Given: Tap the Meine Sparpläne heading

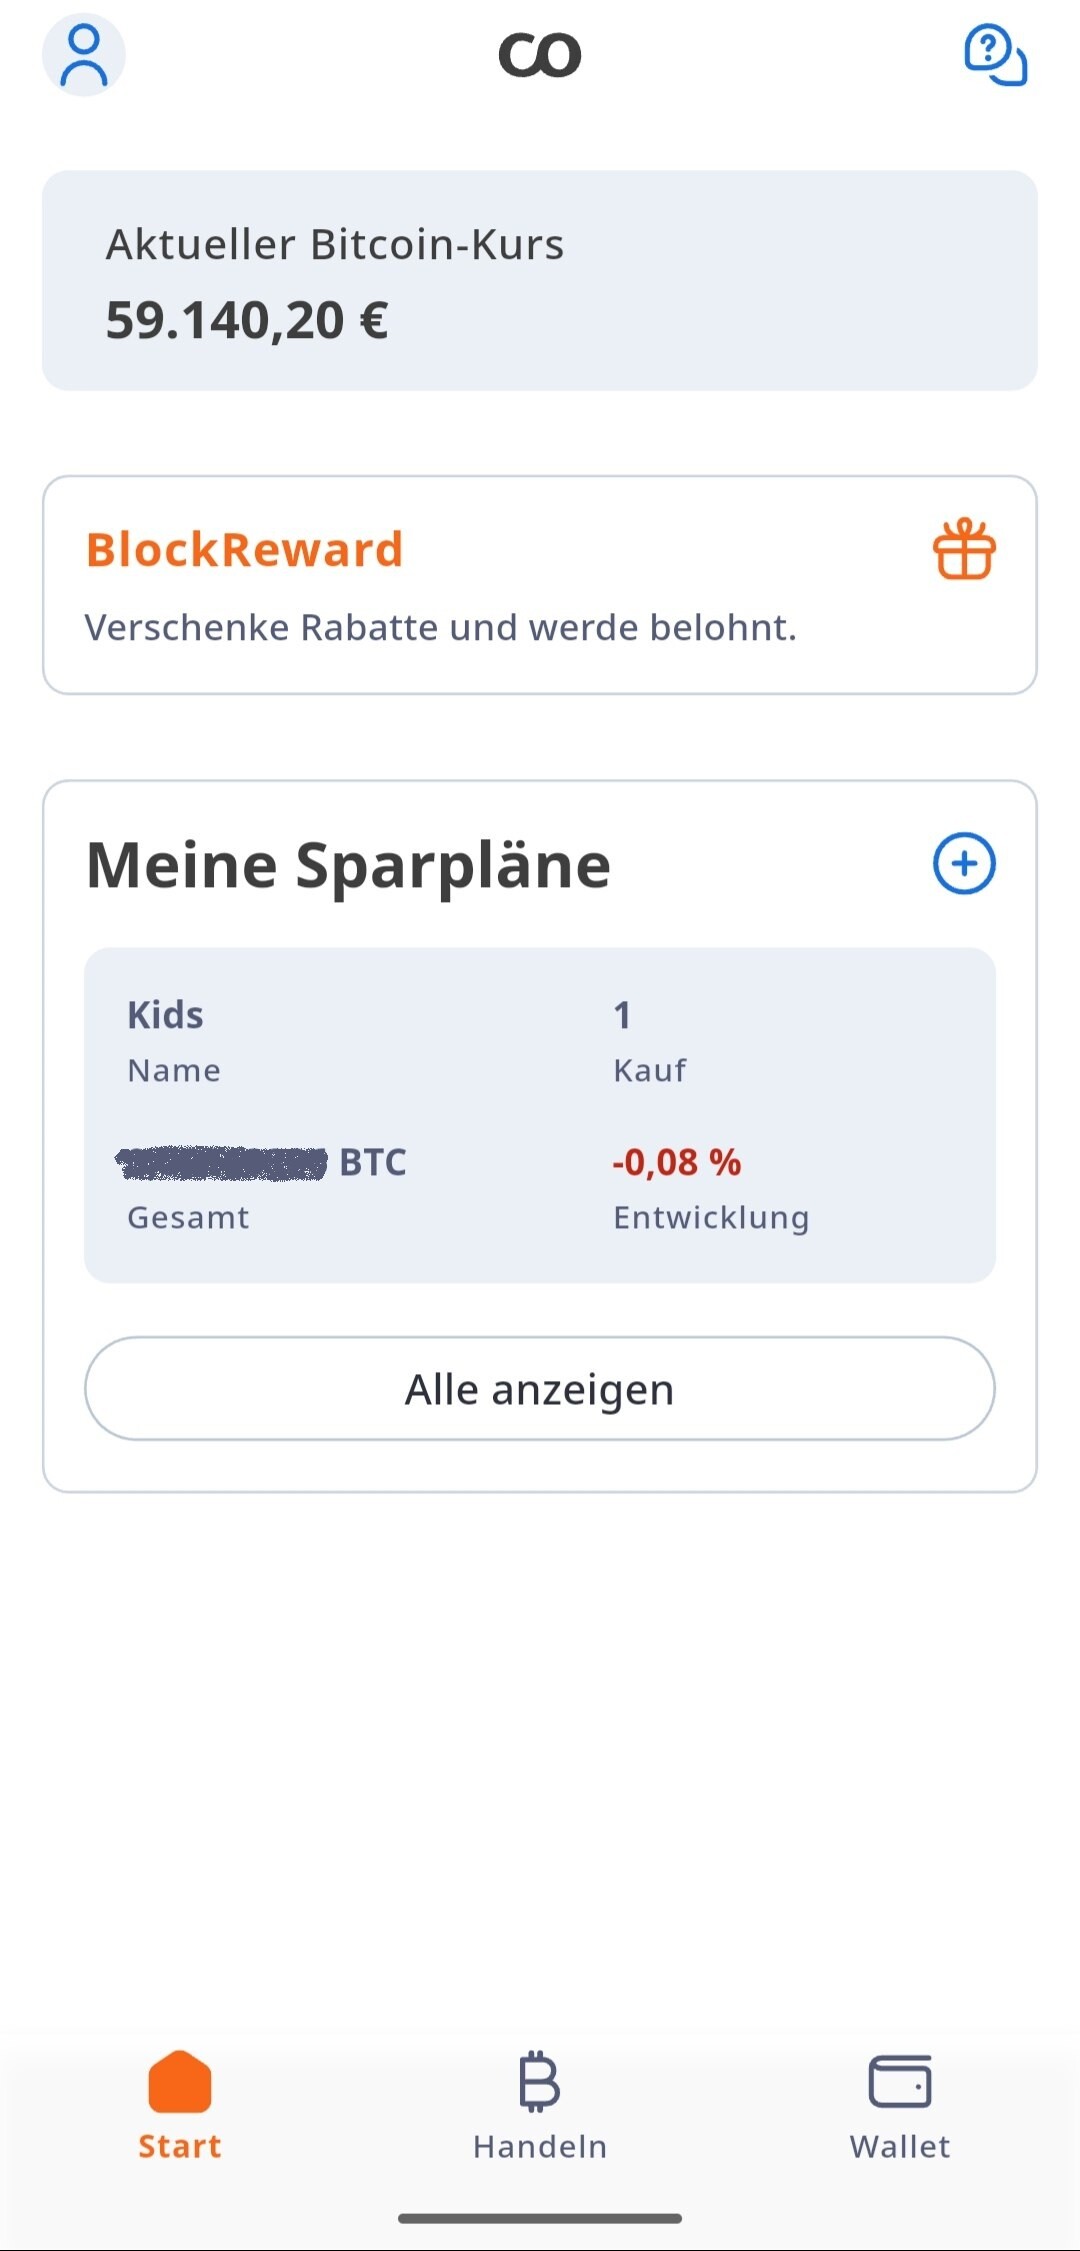Looking at the screenshot, I should (x=349, y=864).
